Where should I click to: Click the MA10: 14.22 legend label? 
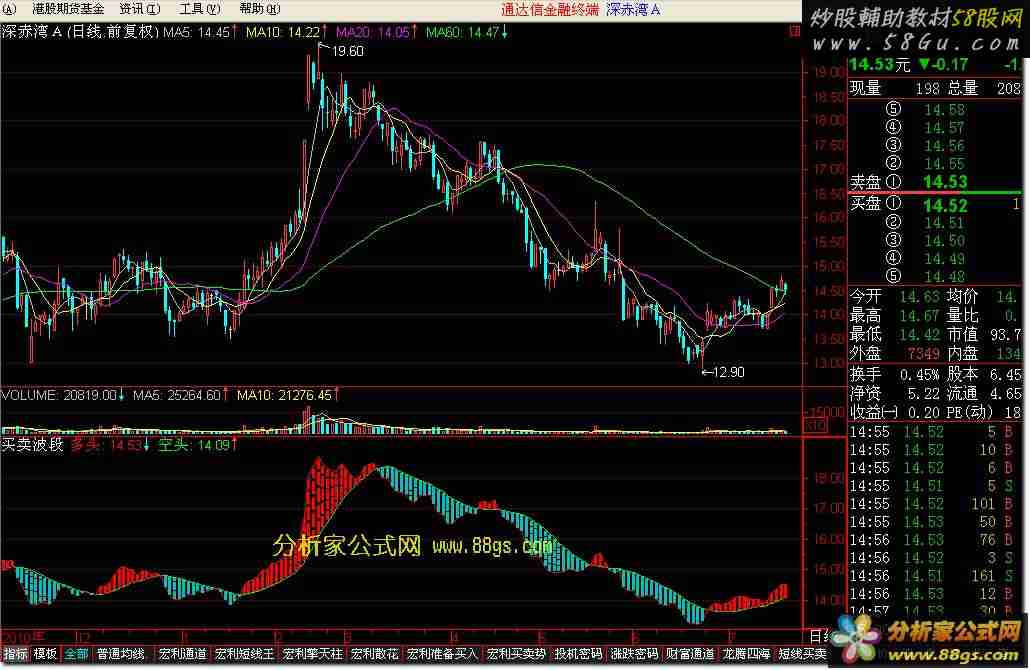click(286, 32)
